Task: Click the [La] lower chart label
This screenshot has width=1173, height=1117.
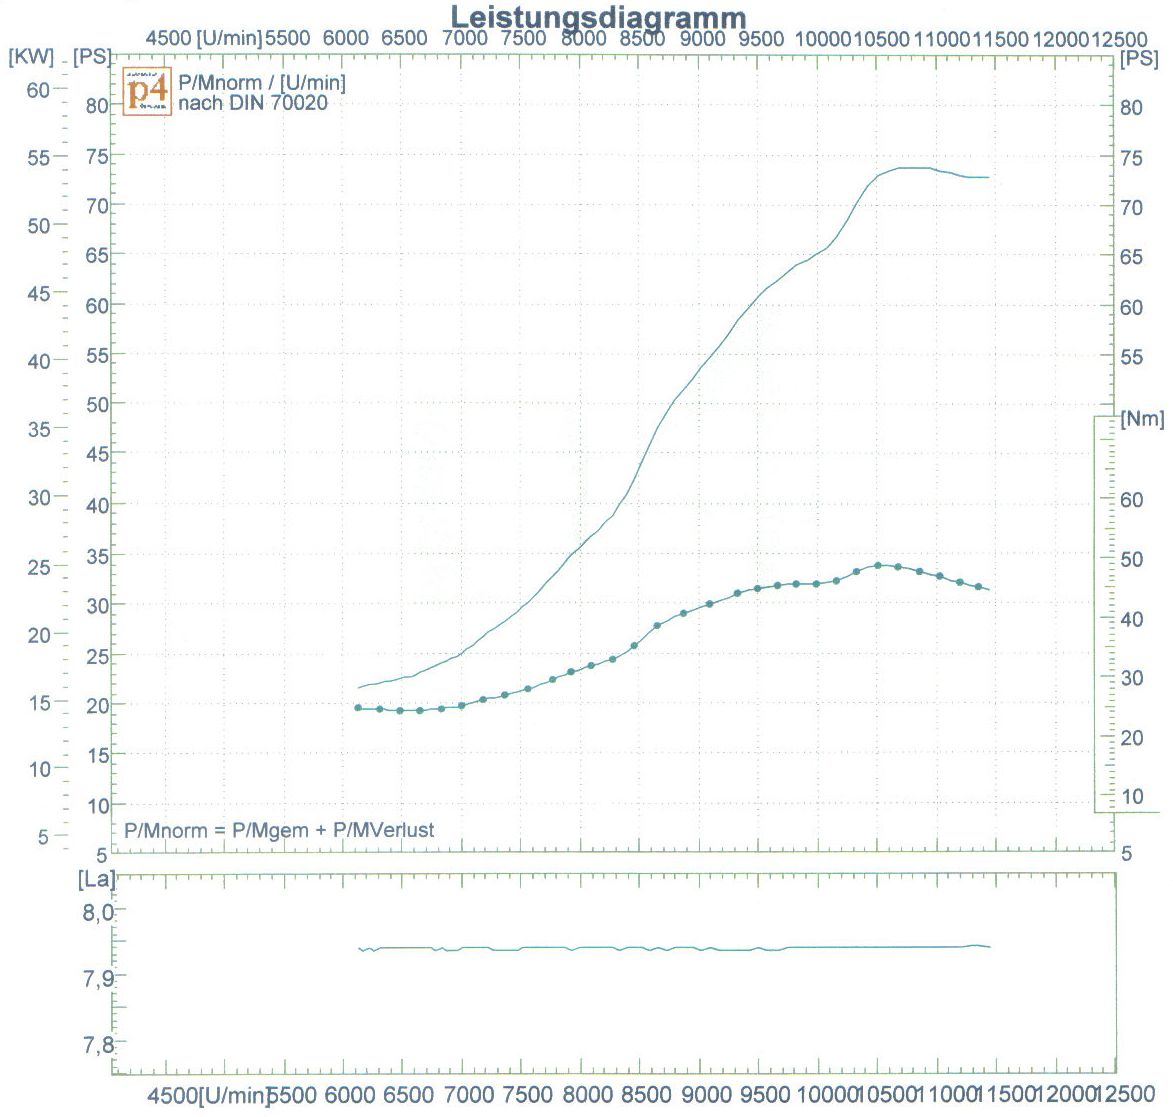Action: 96,881
